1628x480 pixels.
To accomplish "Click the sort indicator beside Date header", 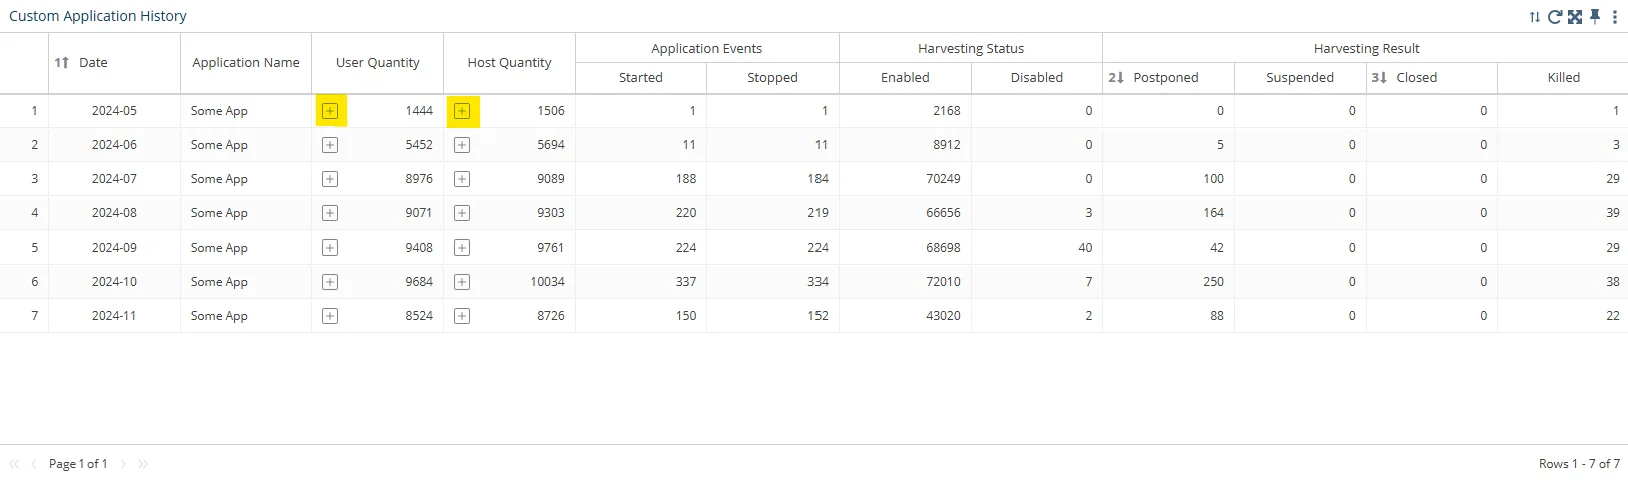I will click(62, 62).
